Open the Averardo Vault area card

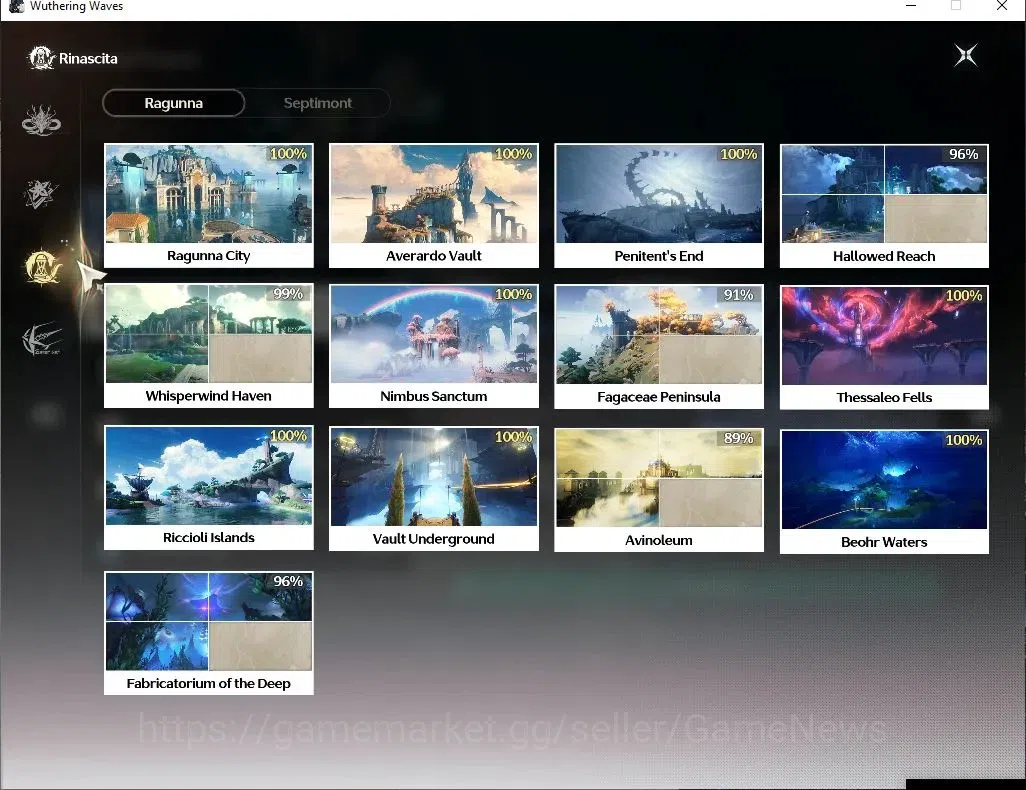pos(434,206)
